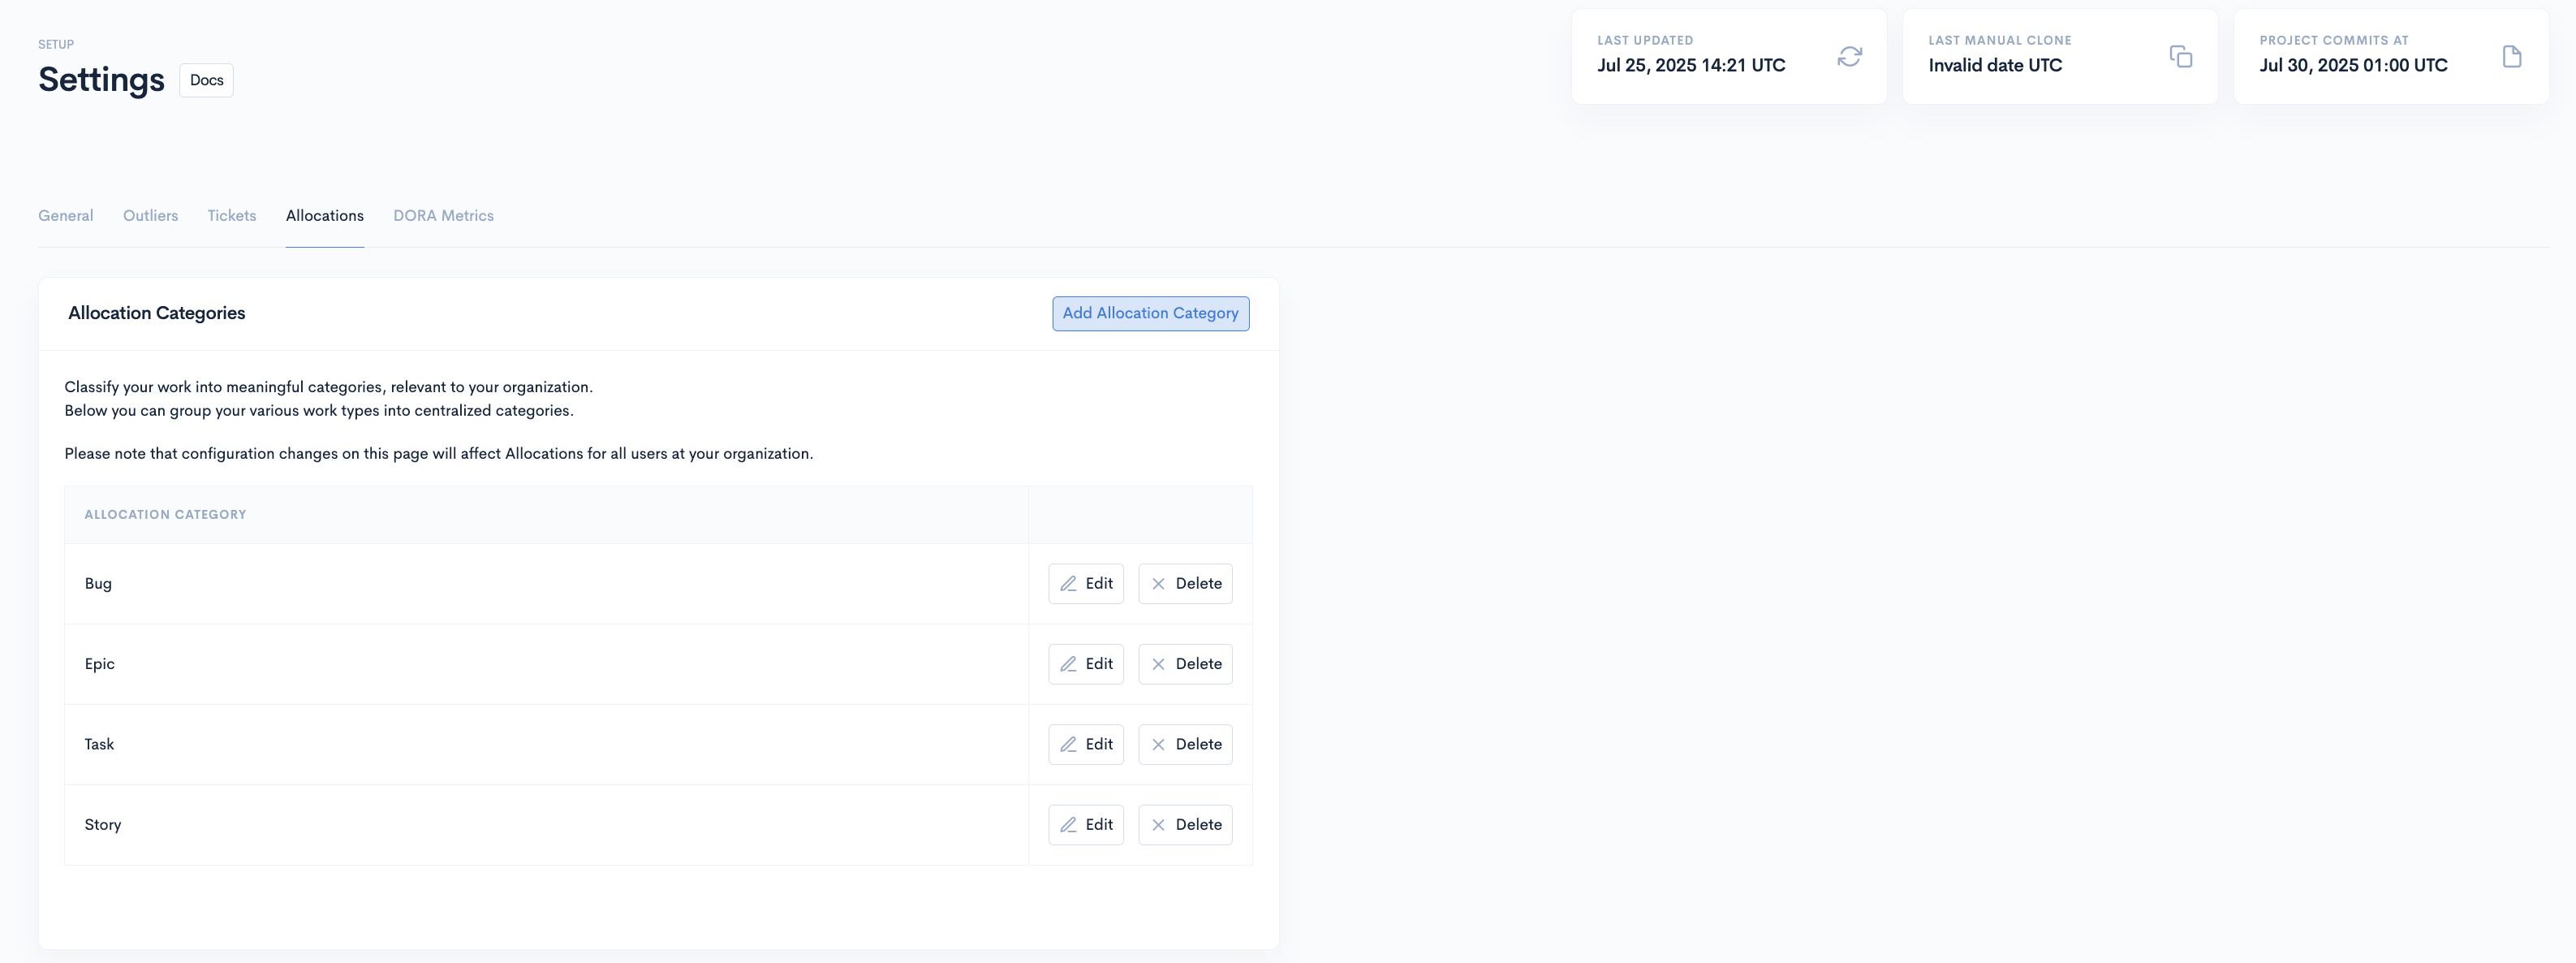Click the Last Manual Clone label
Screen dimensions: 2576x963
[2000, 41]
